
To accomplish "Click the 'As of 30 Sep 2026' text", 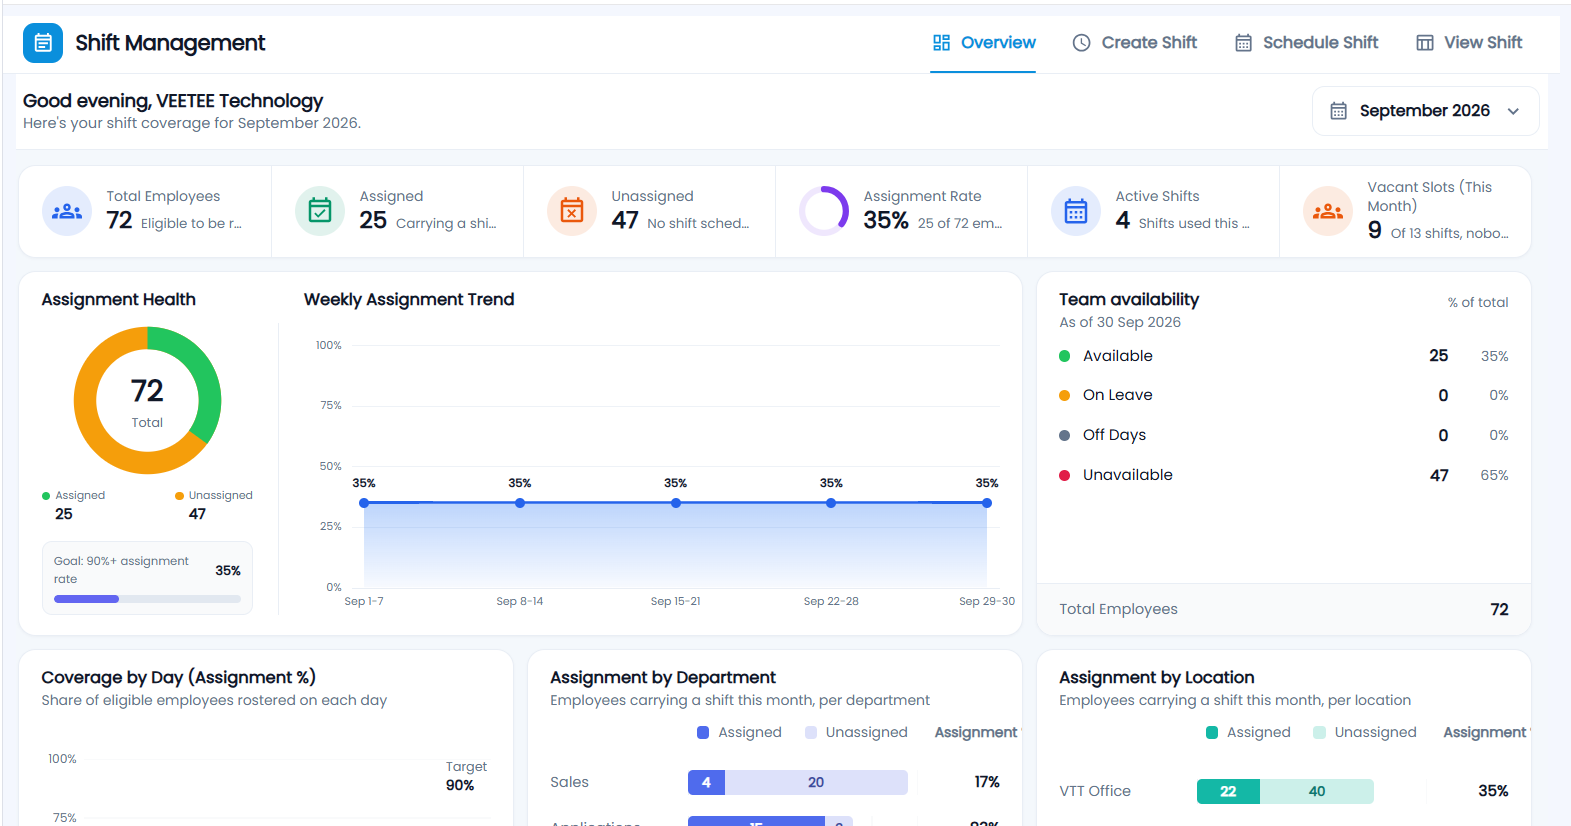I will coord(1120,322).
